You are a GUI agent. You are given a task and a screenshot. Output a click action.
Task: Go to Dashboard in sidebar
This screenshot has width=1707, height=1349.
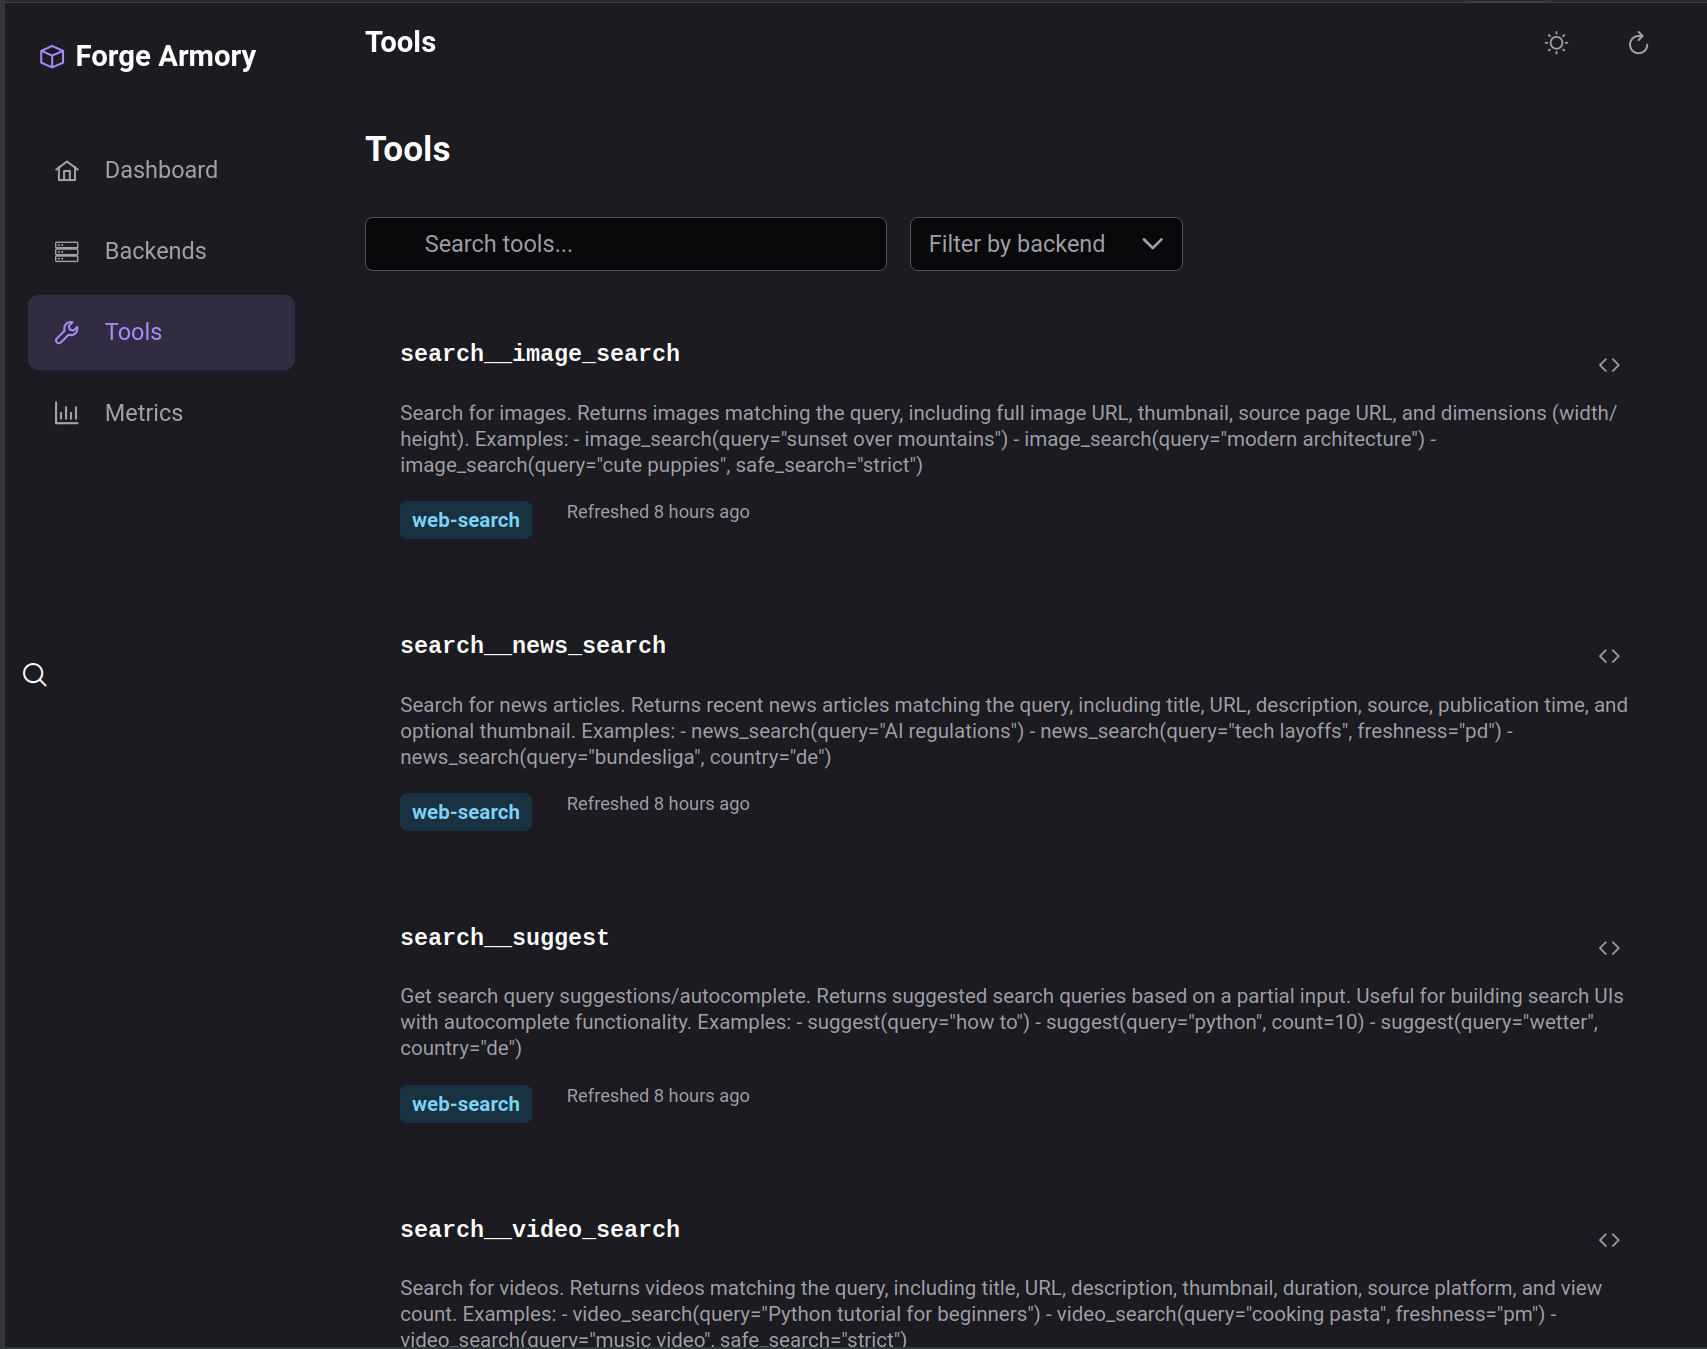click(x=161, y=170)
